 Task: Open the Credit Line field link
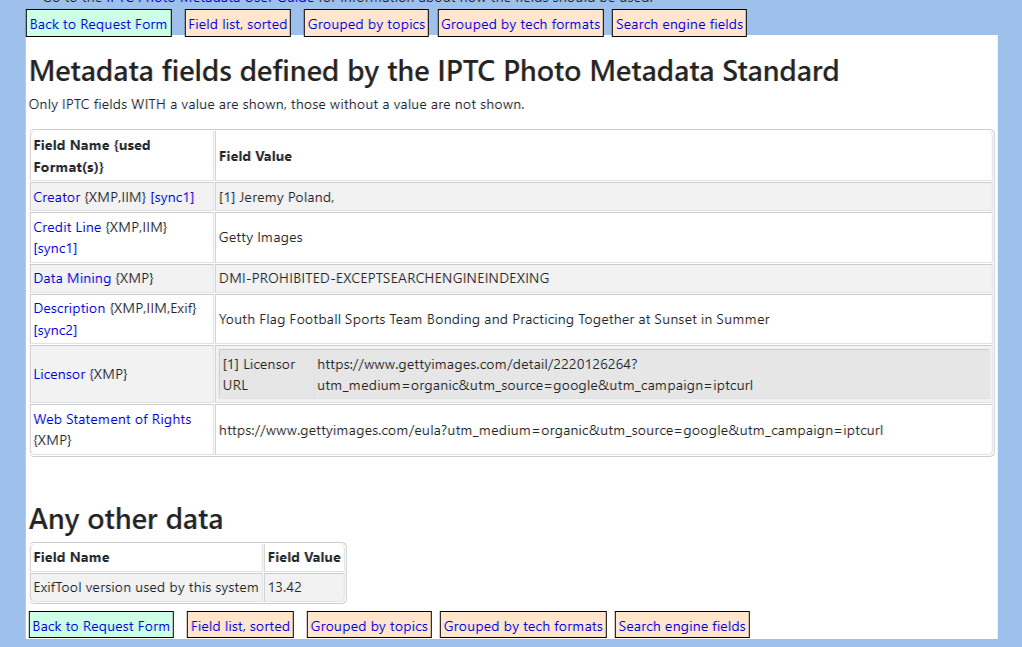point(65,227)
